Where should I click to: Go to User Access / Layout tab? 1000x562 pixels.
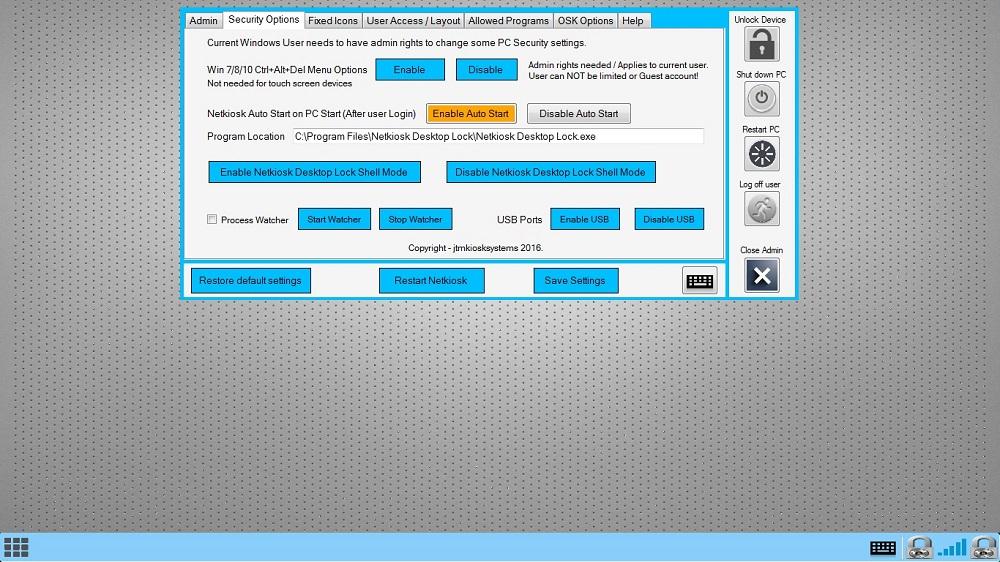coord(413,20)
